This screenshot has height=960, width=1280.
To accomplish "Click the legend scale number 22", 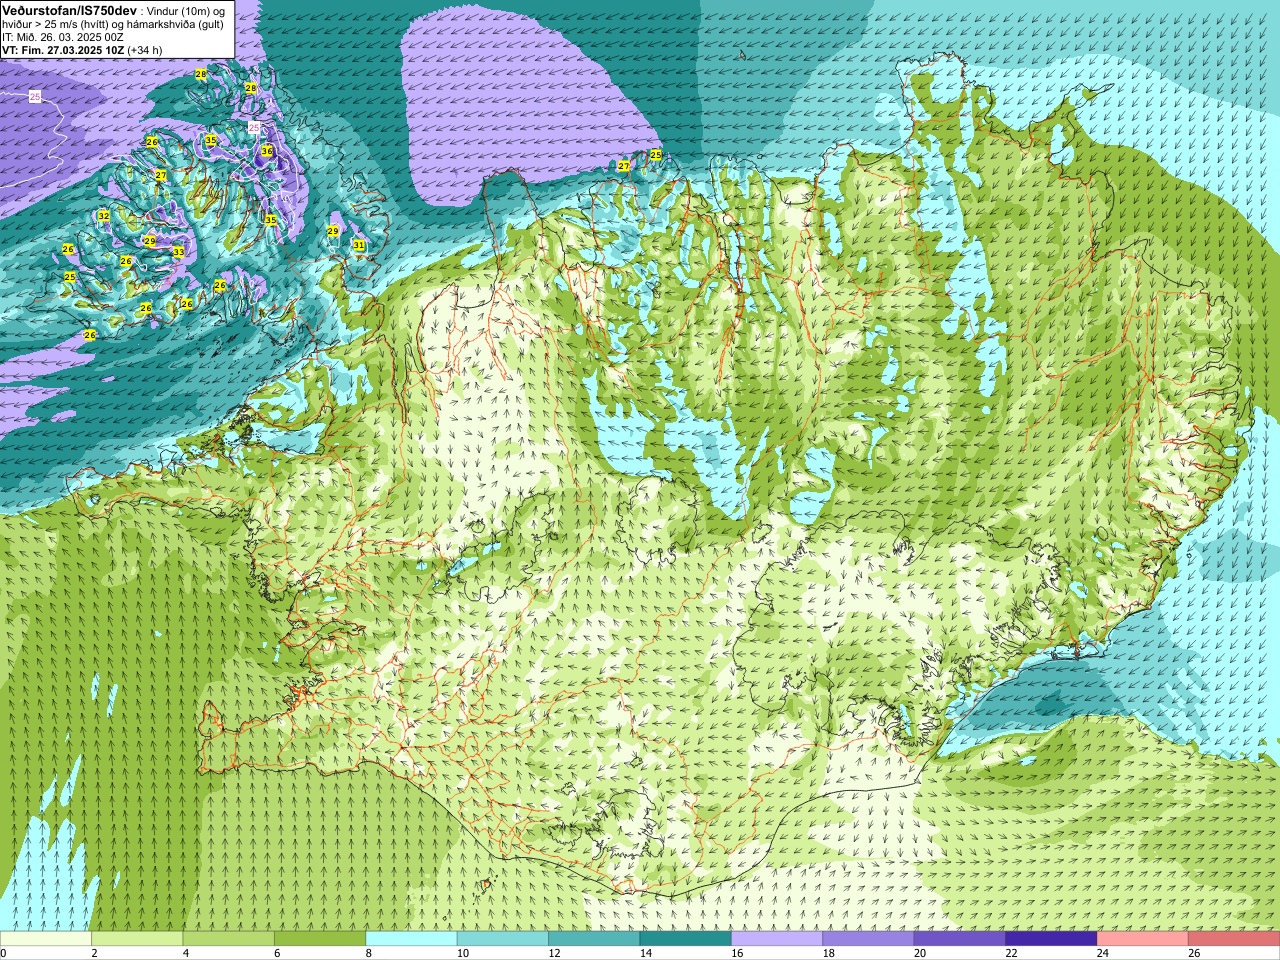I will tap(1011, 953).
